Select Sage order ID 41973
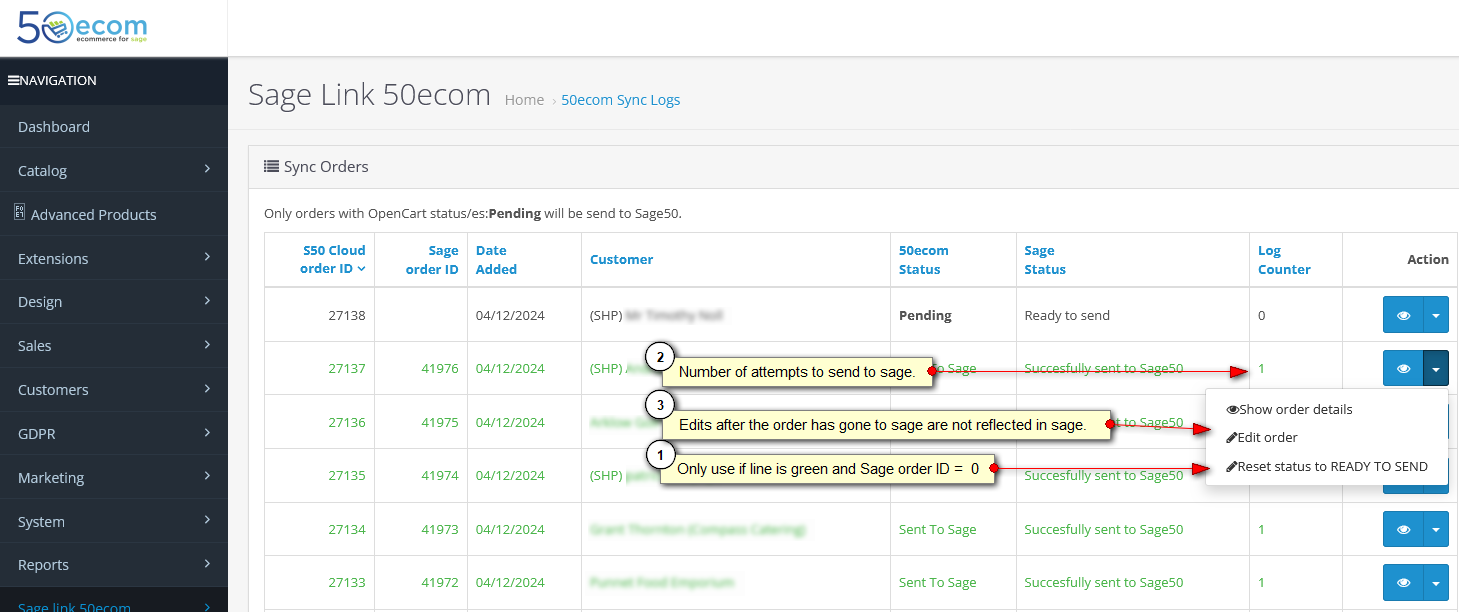This screenshot has width=1459, height=612. pyautogui.click(x=440, y=529)
